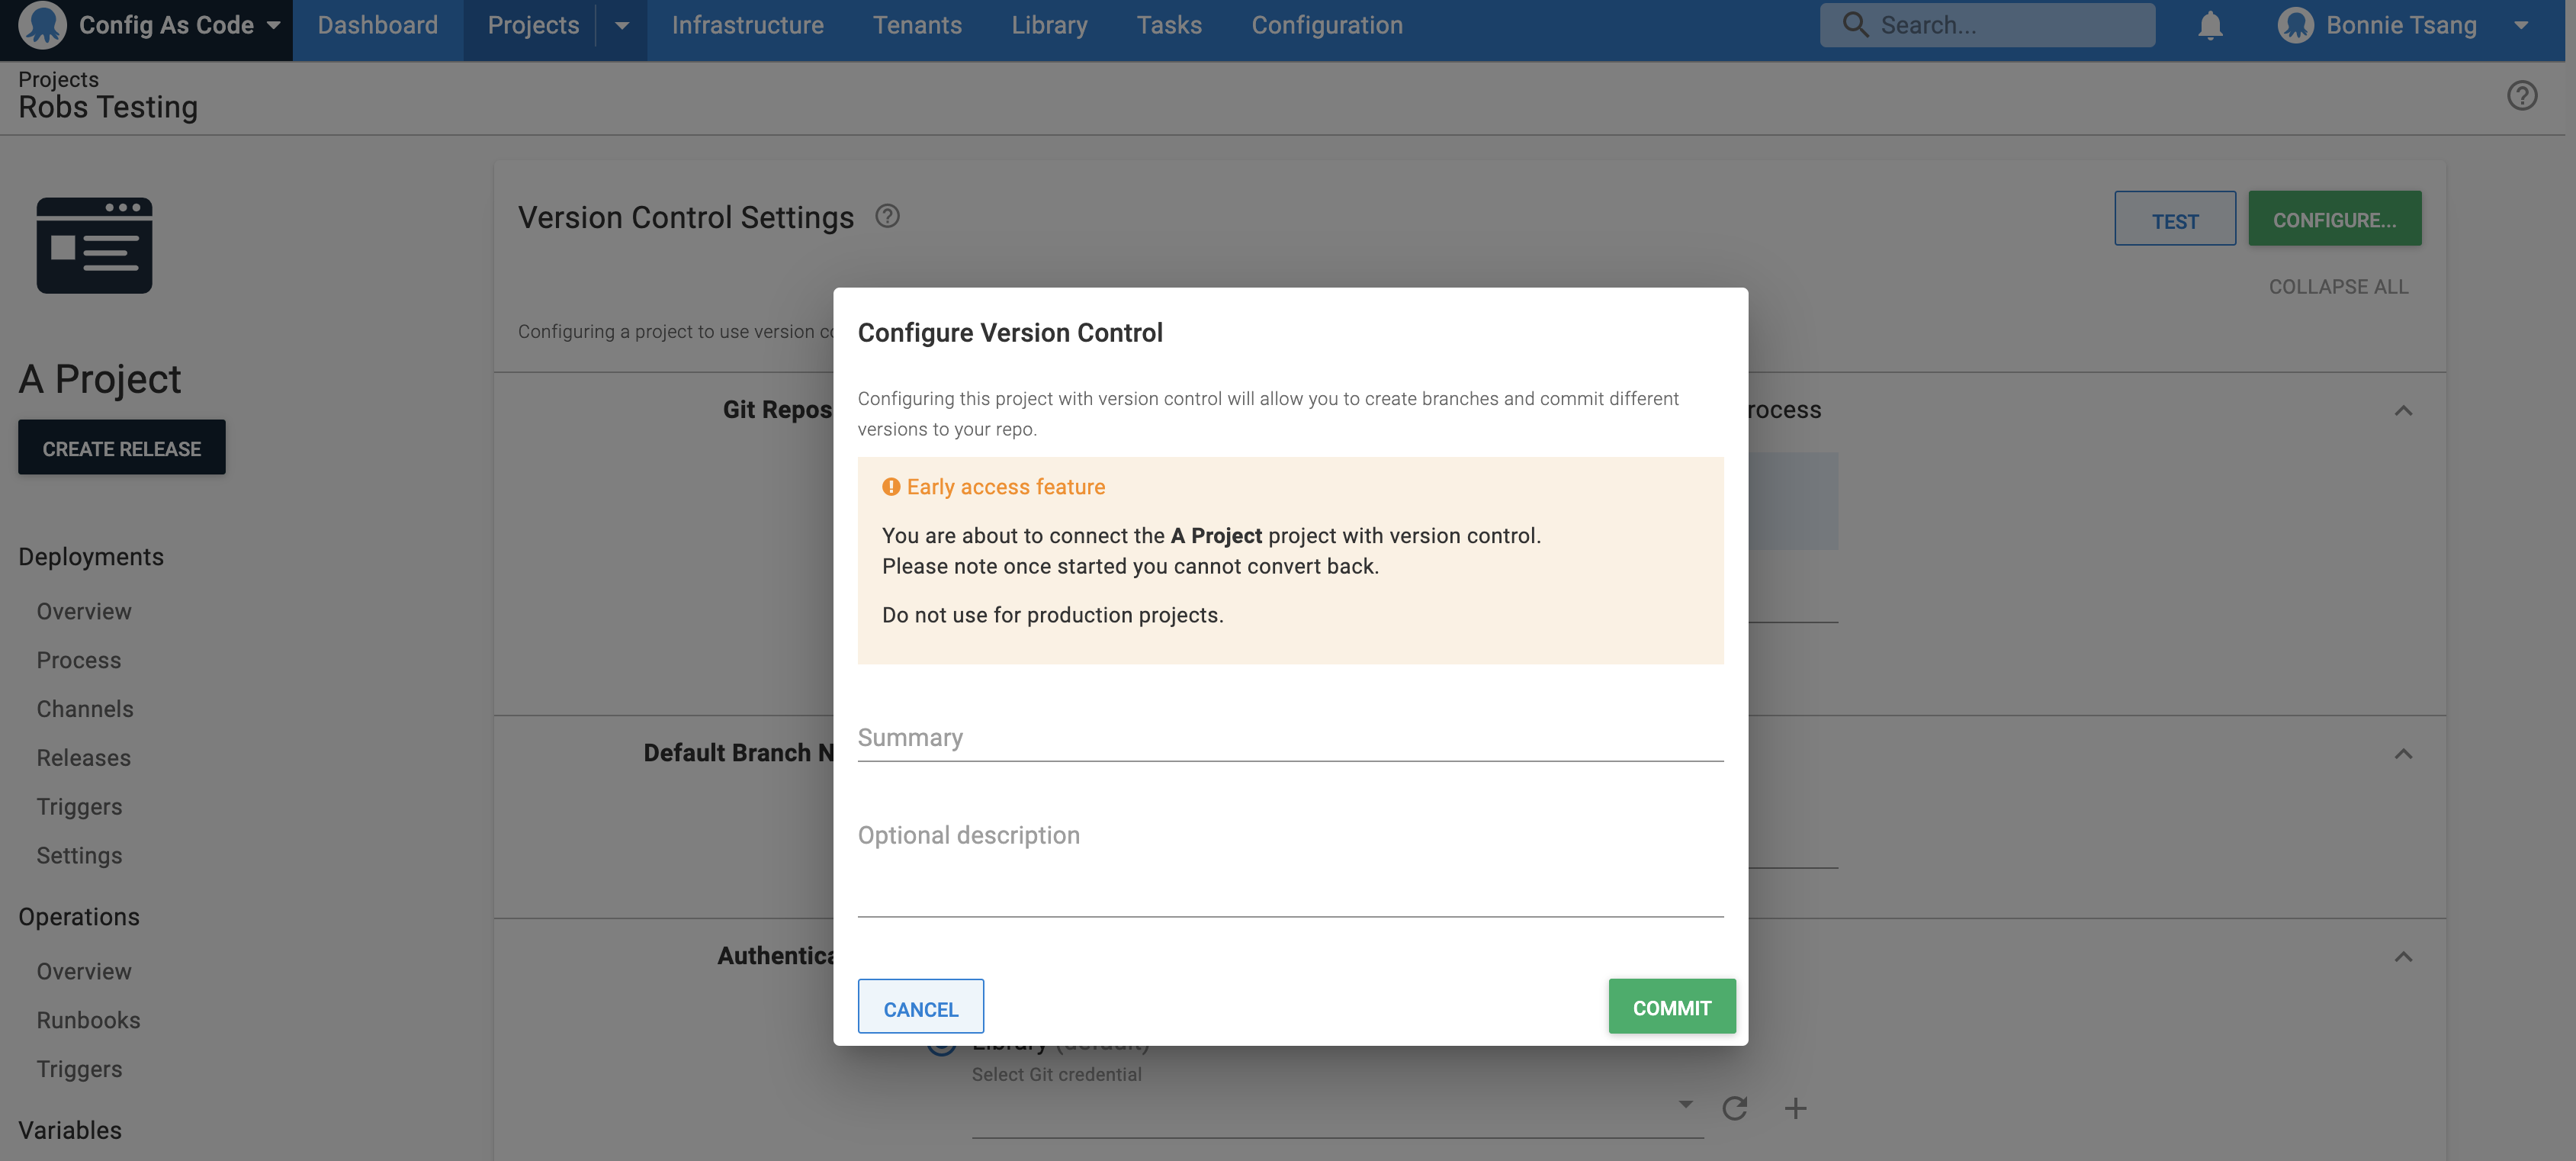This screenshot has width=2576, height=1161.
Task: Click the CREATE RELEASE button
Action: point(121,447)
